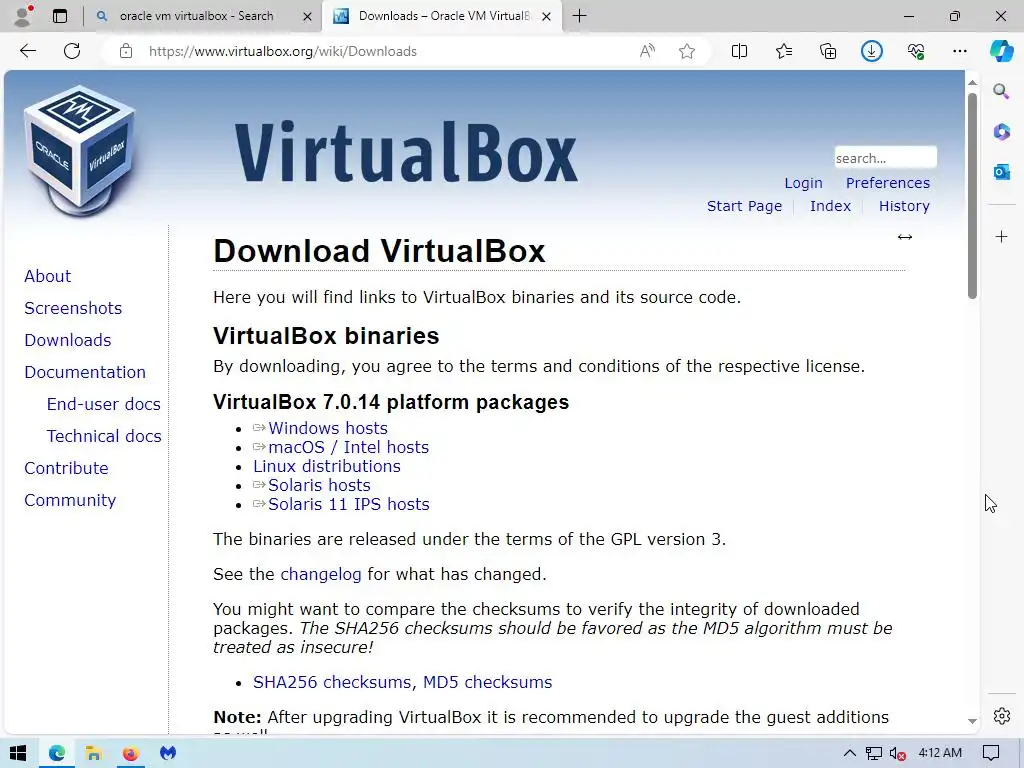Add an app to the sidebar
The image size is (1024, 768).
coord(1001,236)
